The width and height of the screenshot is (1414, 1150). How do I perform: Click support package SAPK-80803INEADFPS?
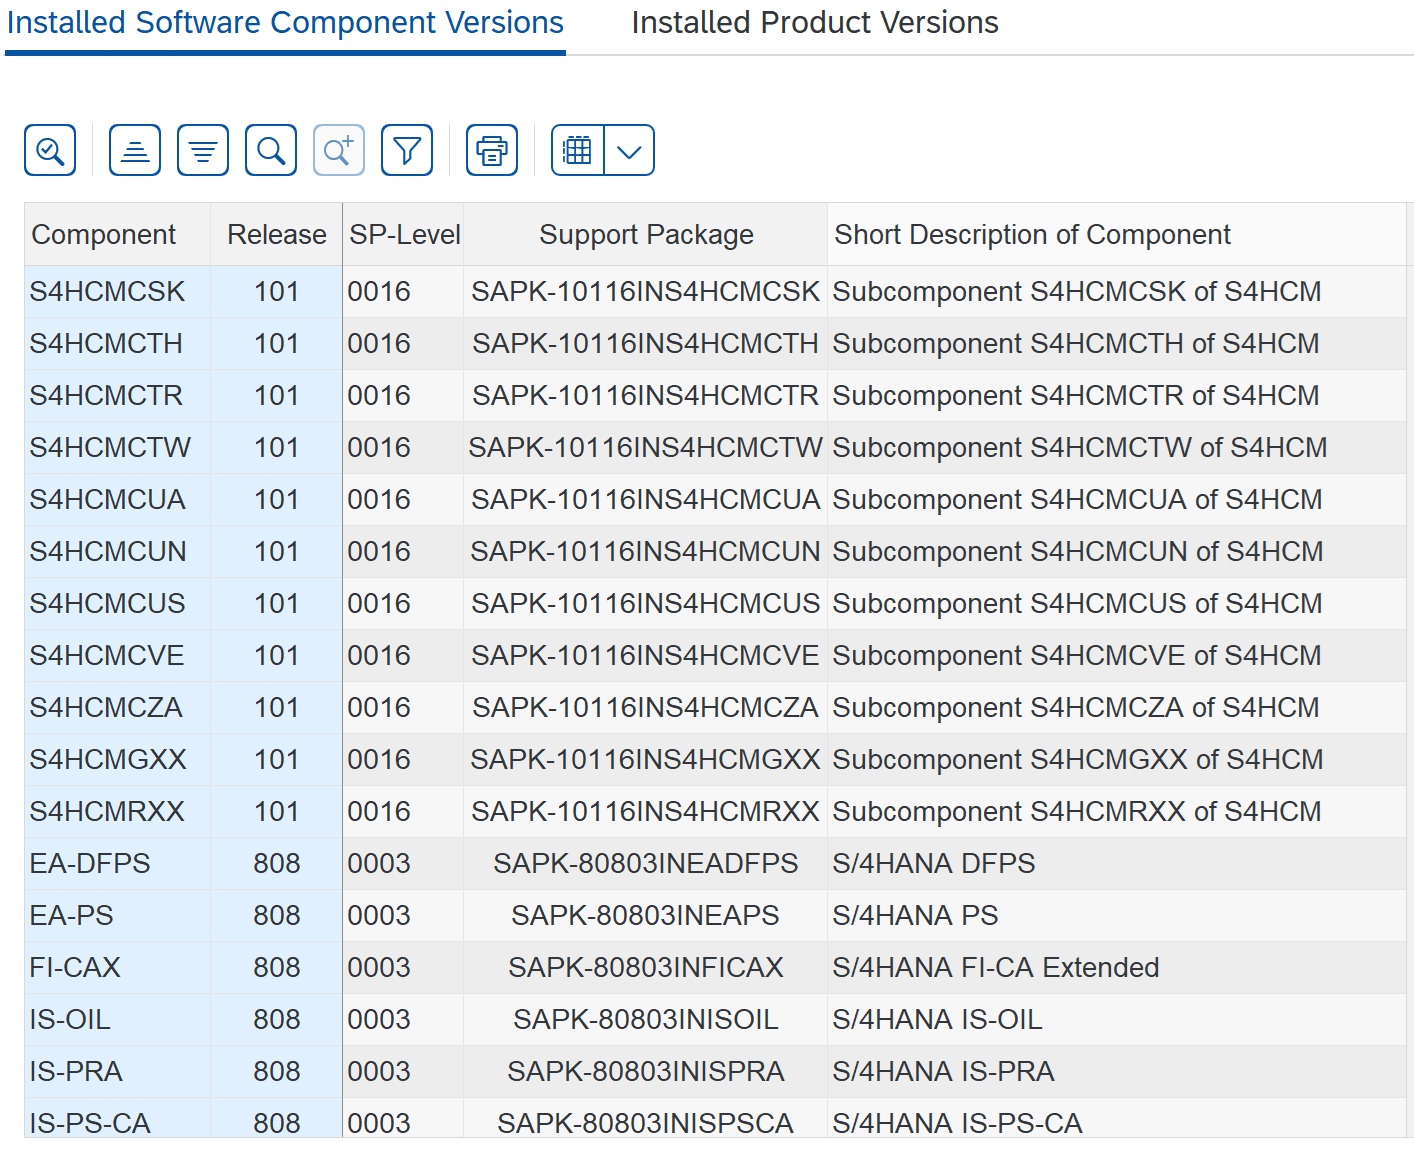(646, 863)
